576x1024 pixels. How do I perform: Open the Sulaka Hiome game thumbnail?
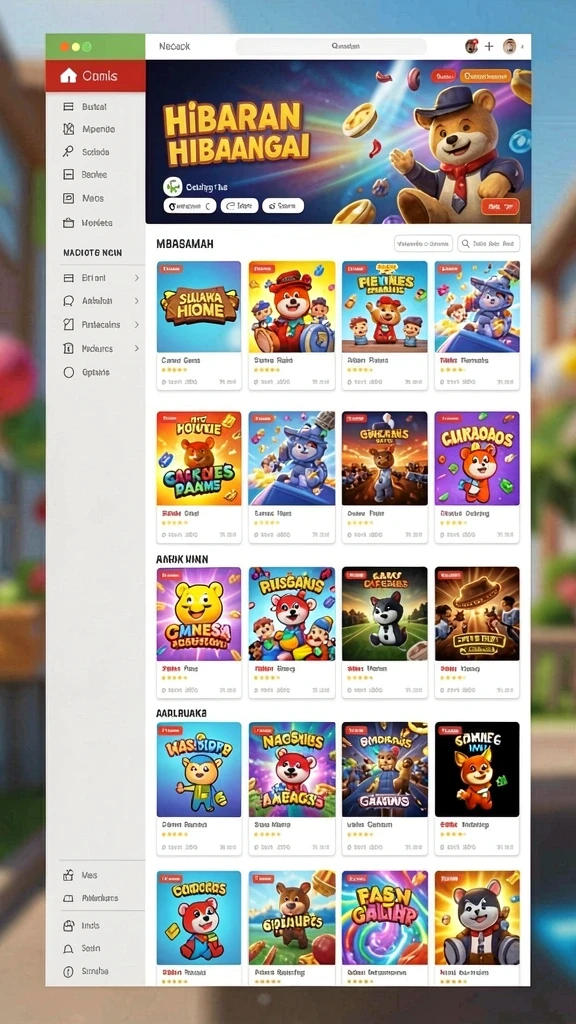coord(199,307)
